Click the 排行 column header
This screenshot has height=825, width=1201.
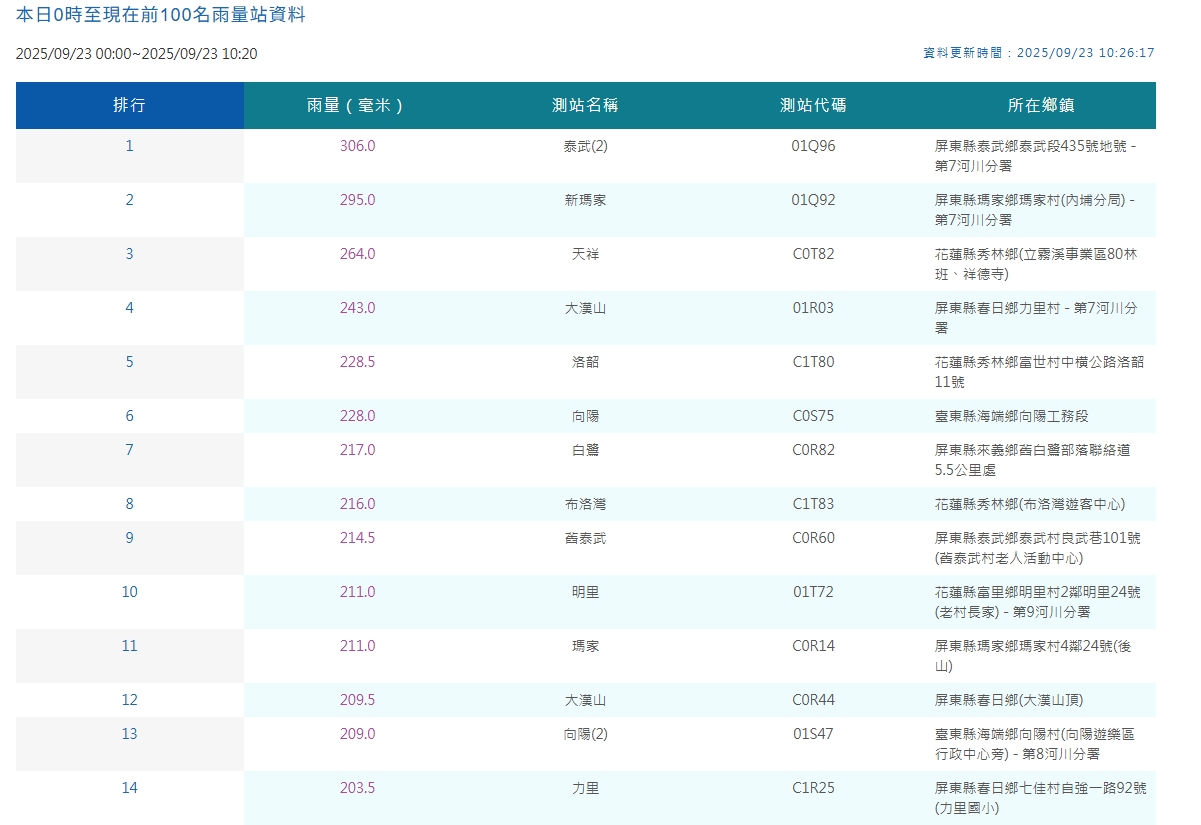point(130,105)
